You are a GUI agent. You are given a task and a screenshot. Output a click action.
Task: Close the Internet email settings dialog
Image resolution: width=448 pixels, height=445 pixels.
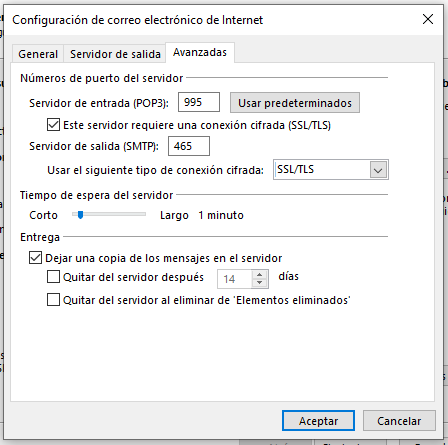point(428,19)
